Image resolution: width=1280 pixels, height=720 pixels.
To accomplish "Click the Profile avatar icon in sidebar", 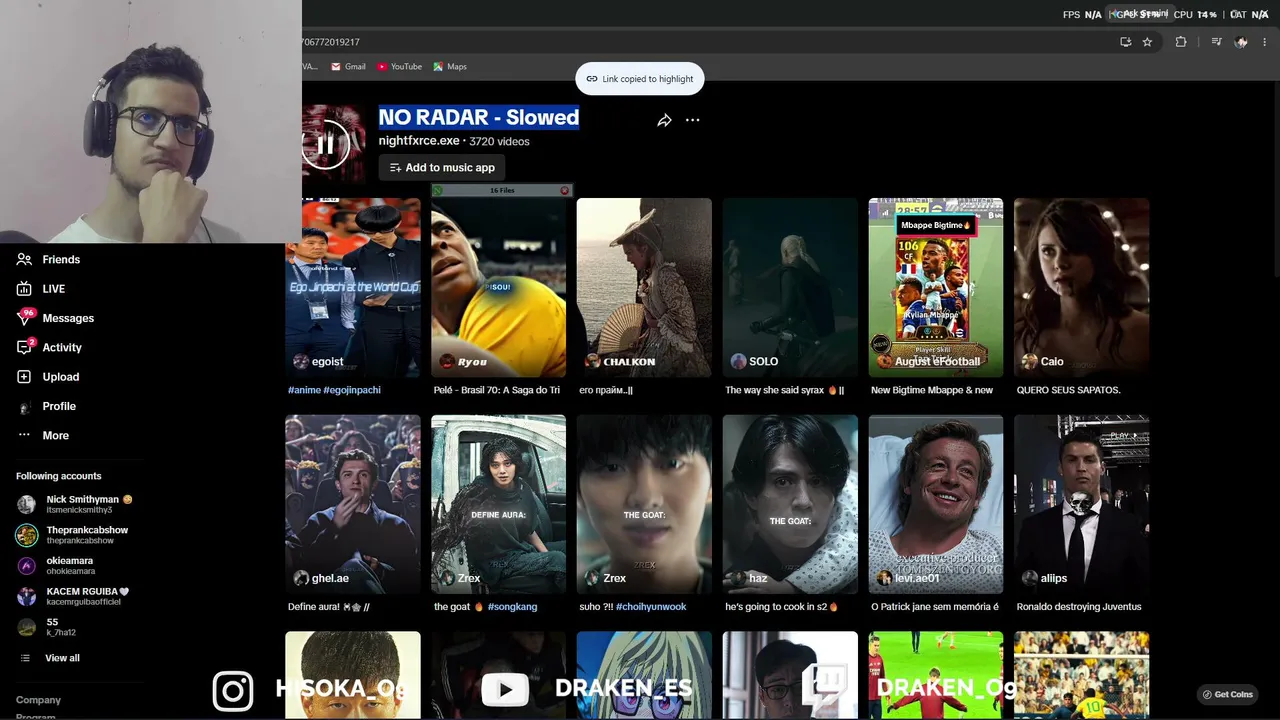I will (x=24, y=407).
